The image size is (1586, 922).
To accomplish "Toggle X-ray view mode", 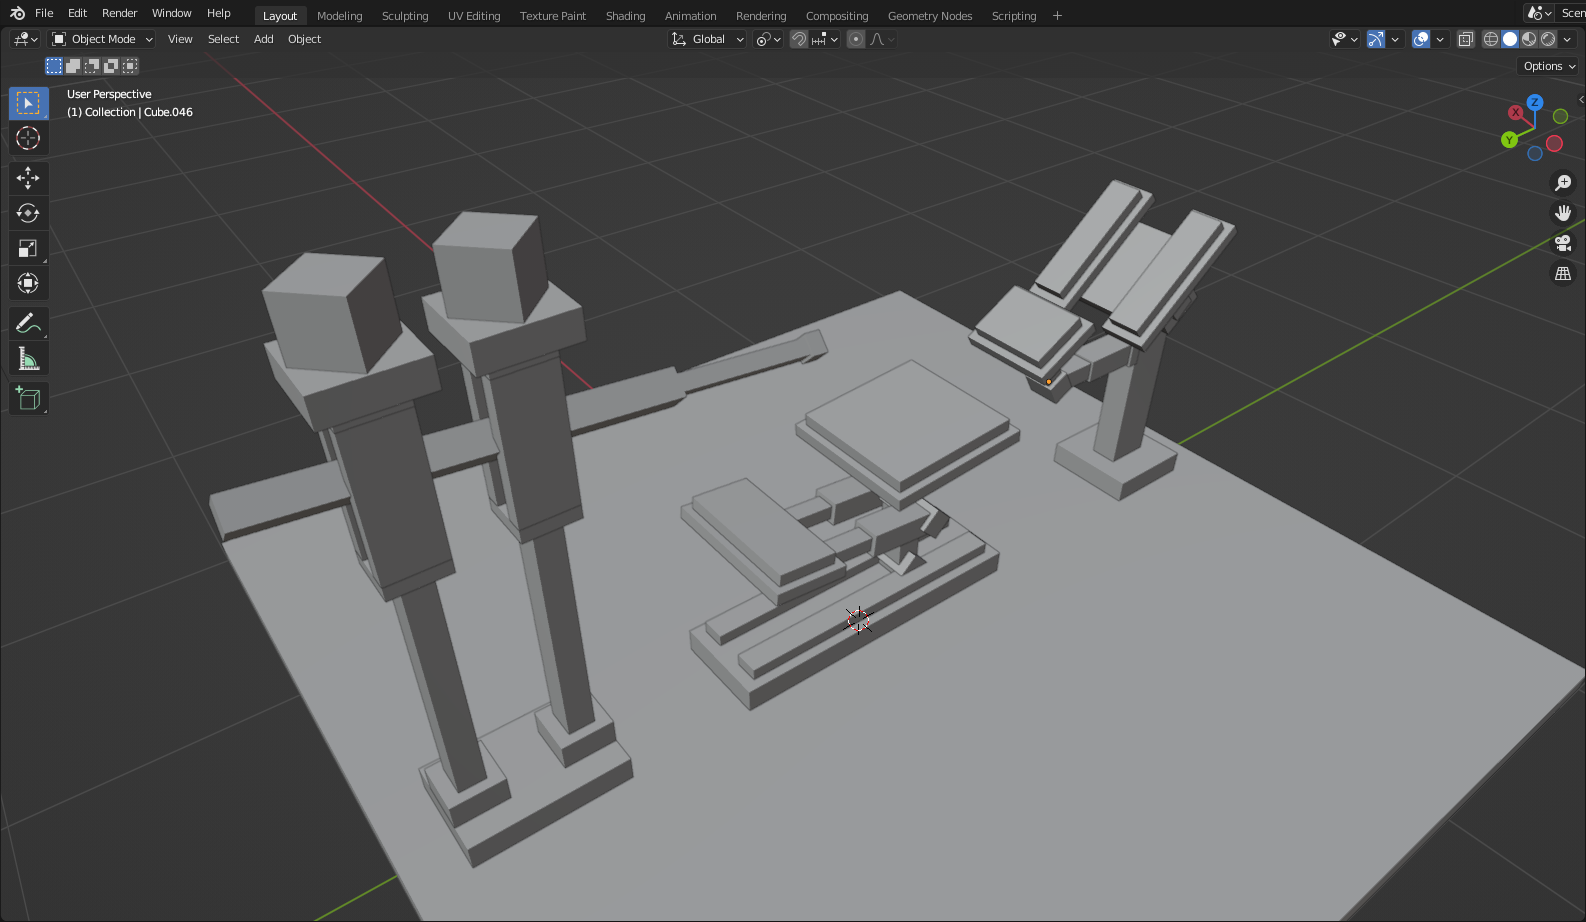I will pyautogui.click(x=1465, y=39).
